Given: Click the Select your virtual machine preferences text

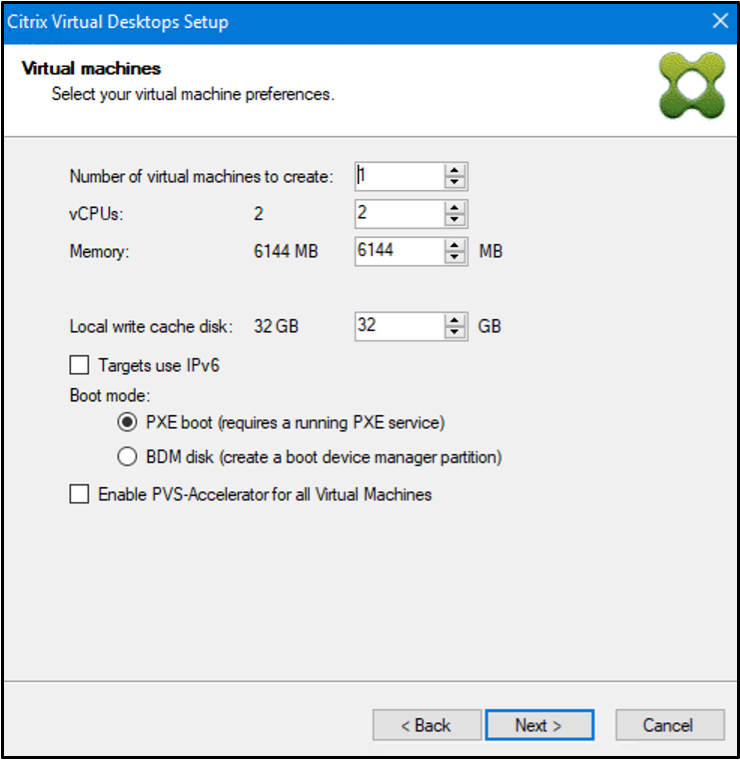Looking at the screenshot, I should pyautogui.click(x=193, y=94).
